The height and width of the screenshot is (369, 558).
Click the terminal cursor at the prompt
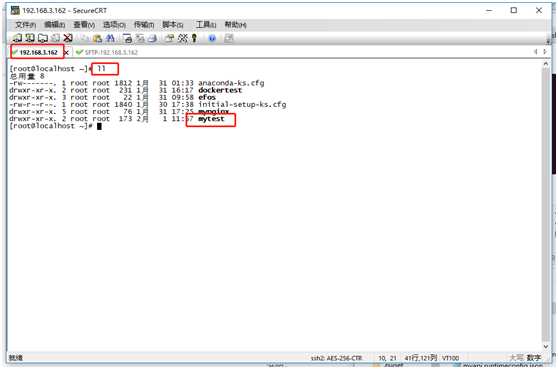[x=99, y=126]
